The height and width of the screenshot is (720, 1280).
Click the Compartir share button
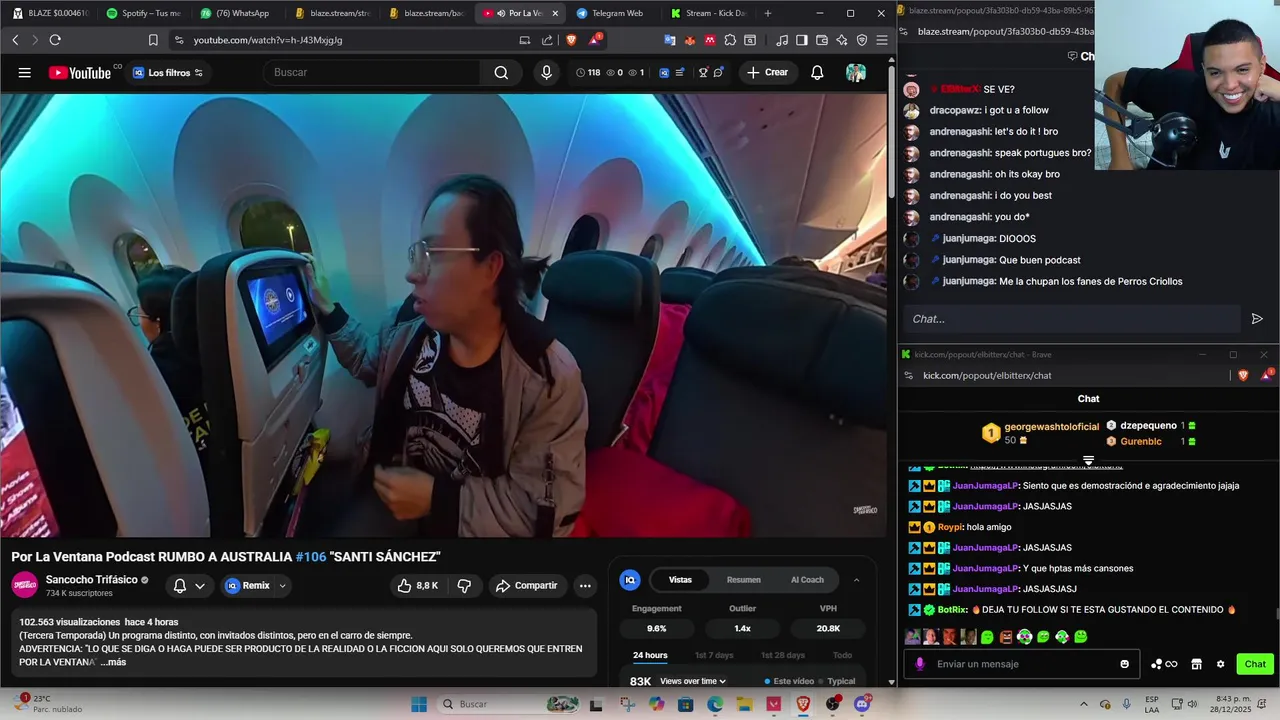(x=526, y=586)
